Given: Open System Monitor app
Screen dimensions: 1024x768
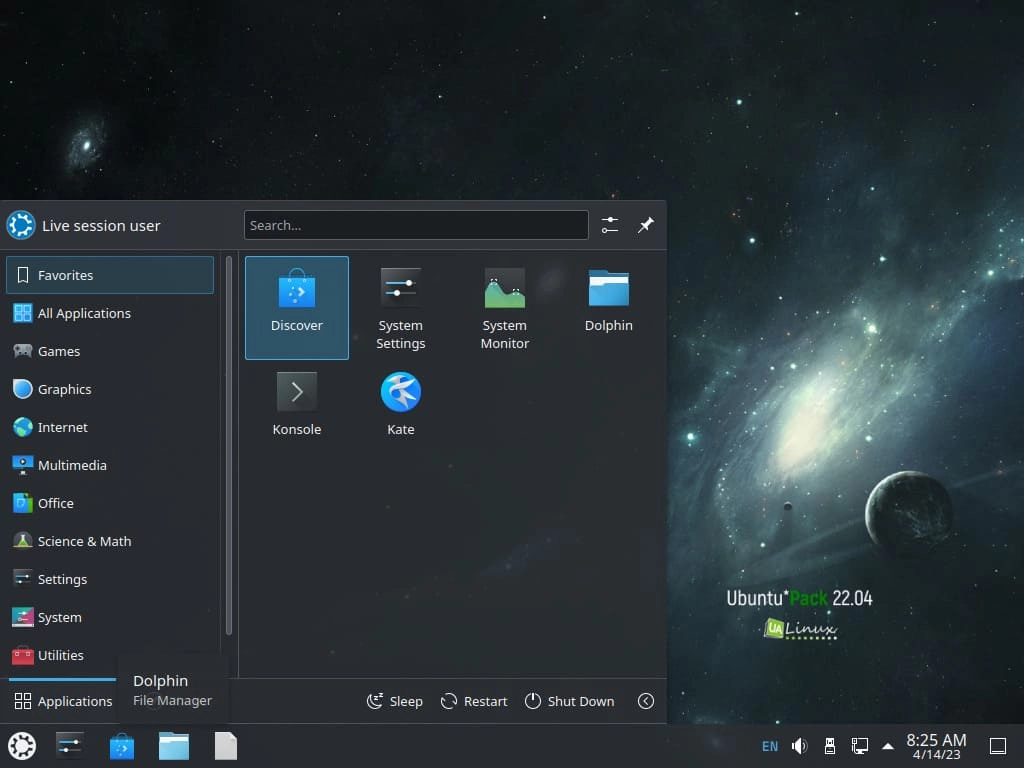Looking at the screenshot, I should [x=504, y=308].
